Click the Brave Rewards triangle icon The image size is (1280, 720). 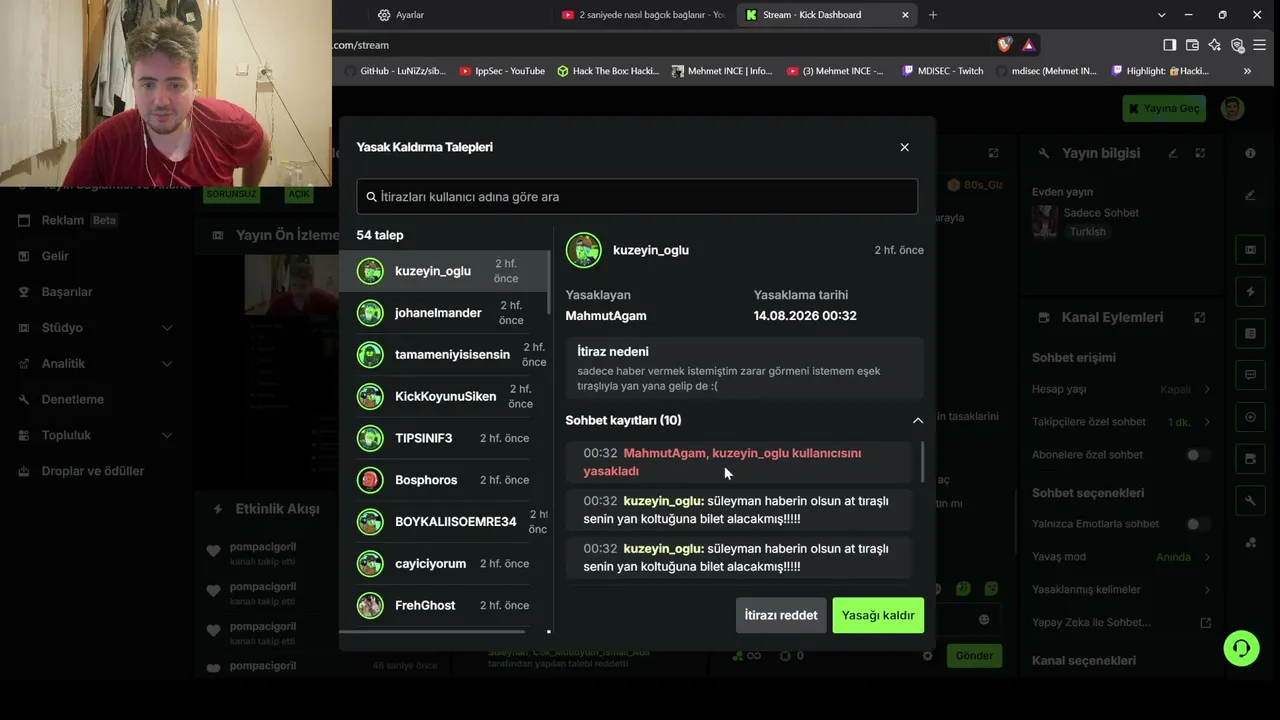1028,45
